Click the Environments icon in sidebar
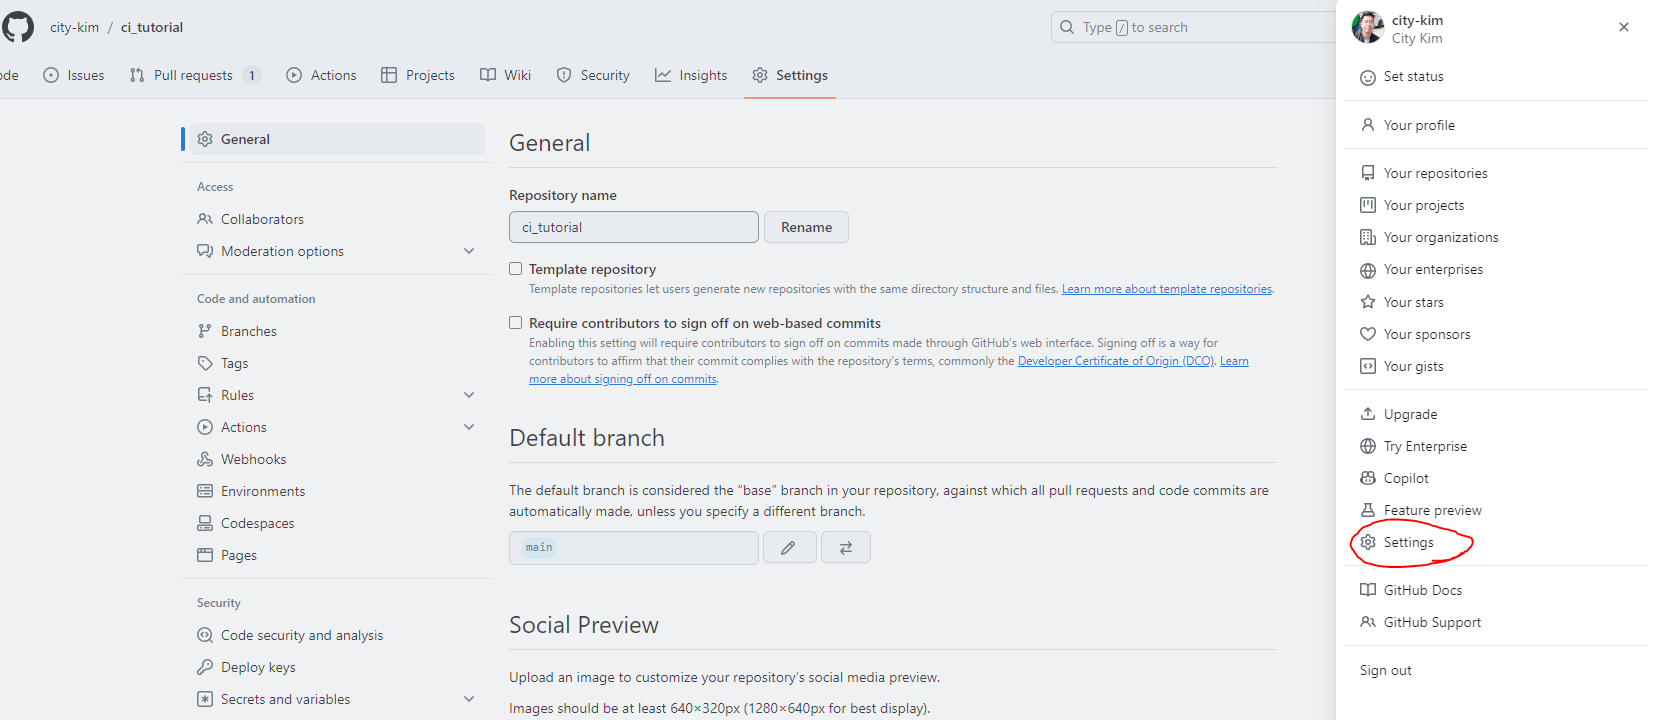 tap(205, 491)
